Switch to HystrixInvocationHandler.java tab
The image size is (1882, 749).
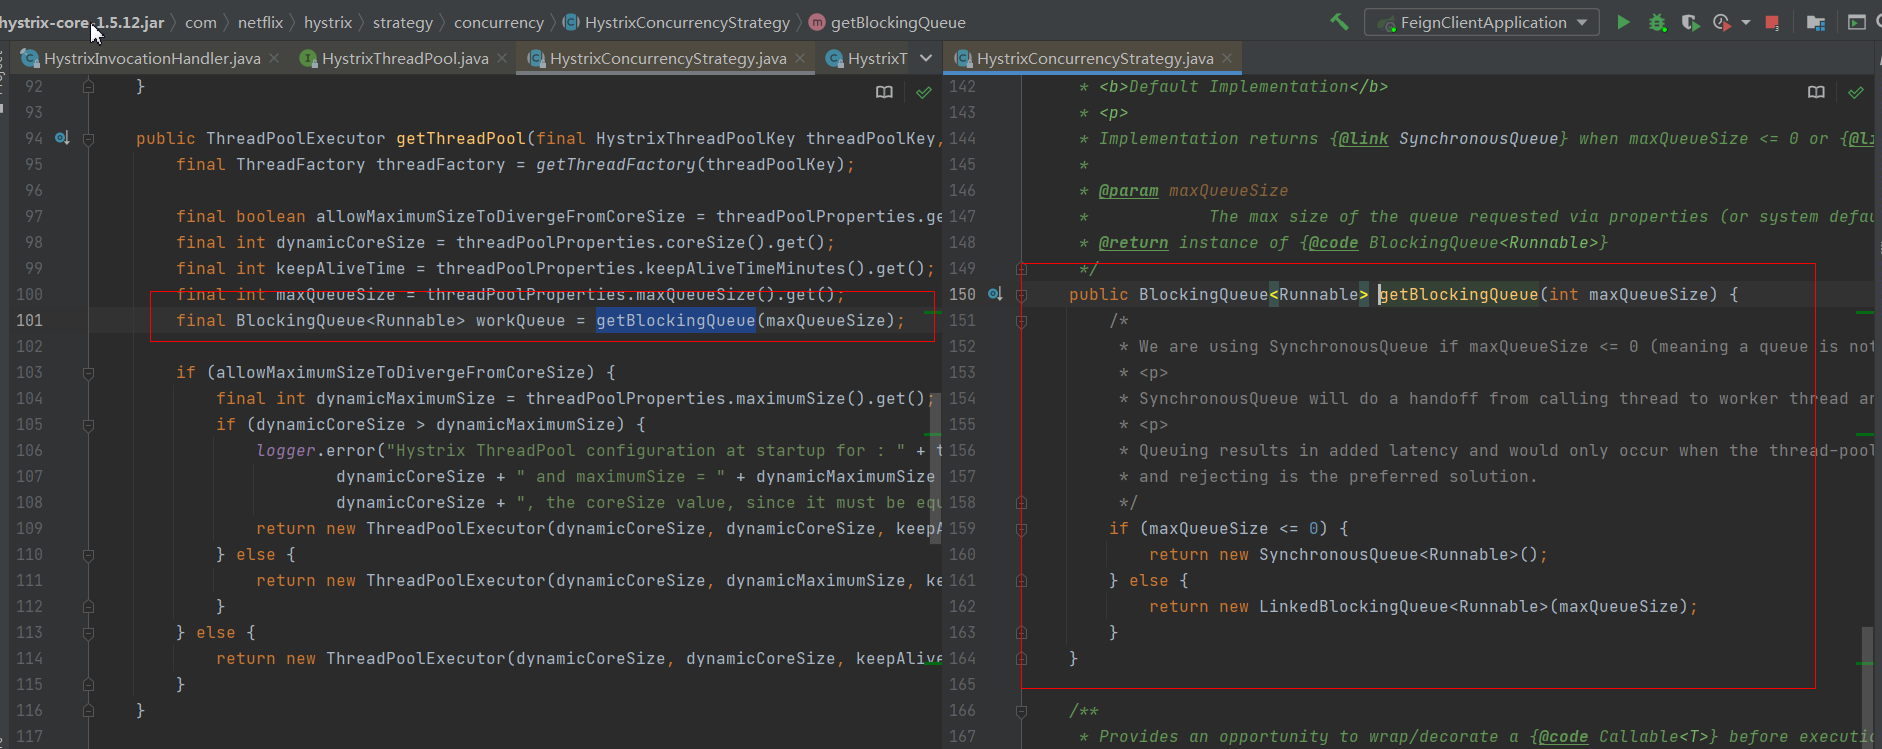point(152,59)
